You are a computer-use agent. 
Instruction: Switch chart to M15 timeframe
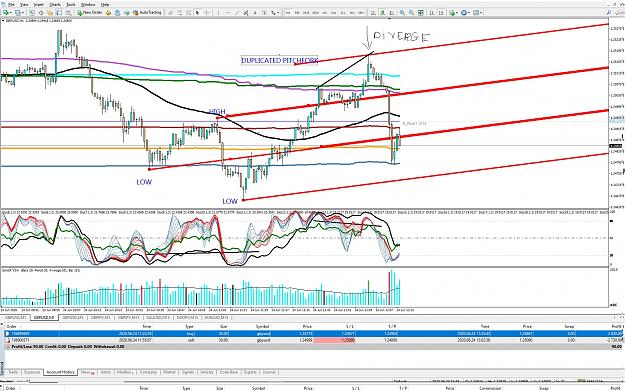tap(306, 13)
